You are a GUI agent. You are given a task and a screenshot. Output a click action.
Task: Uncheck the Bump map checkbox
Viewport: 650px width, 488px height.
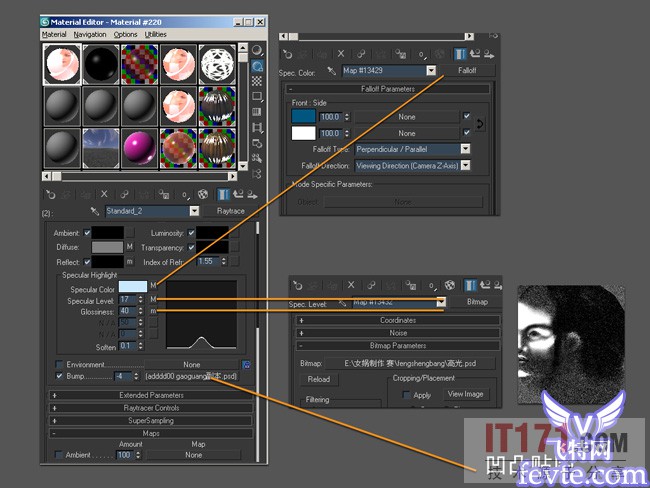59,377
